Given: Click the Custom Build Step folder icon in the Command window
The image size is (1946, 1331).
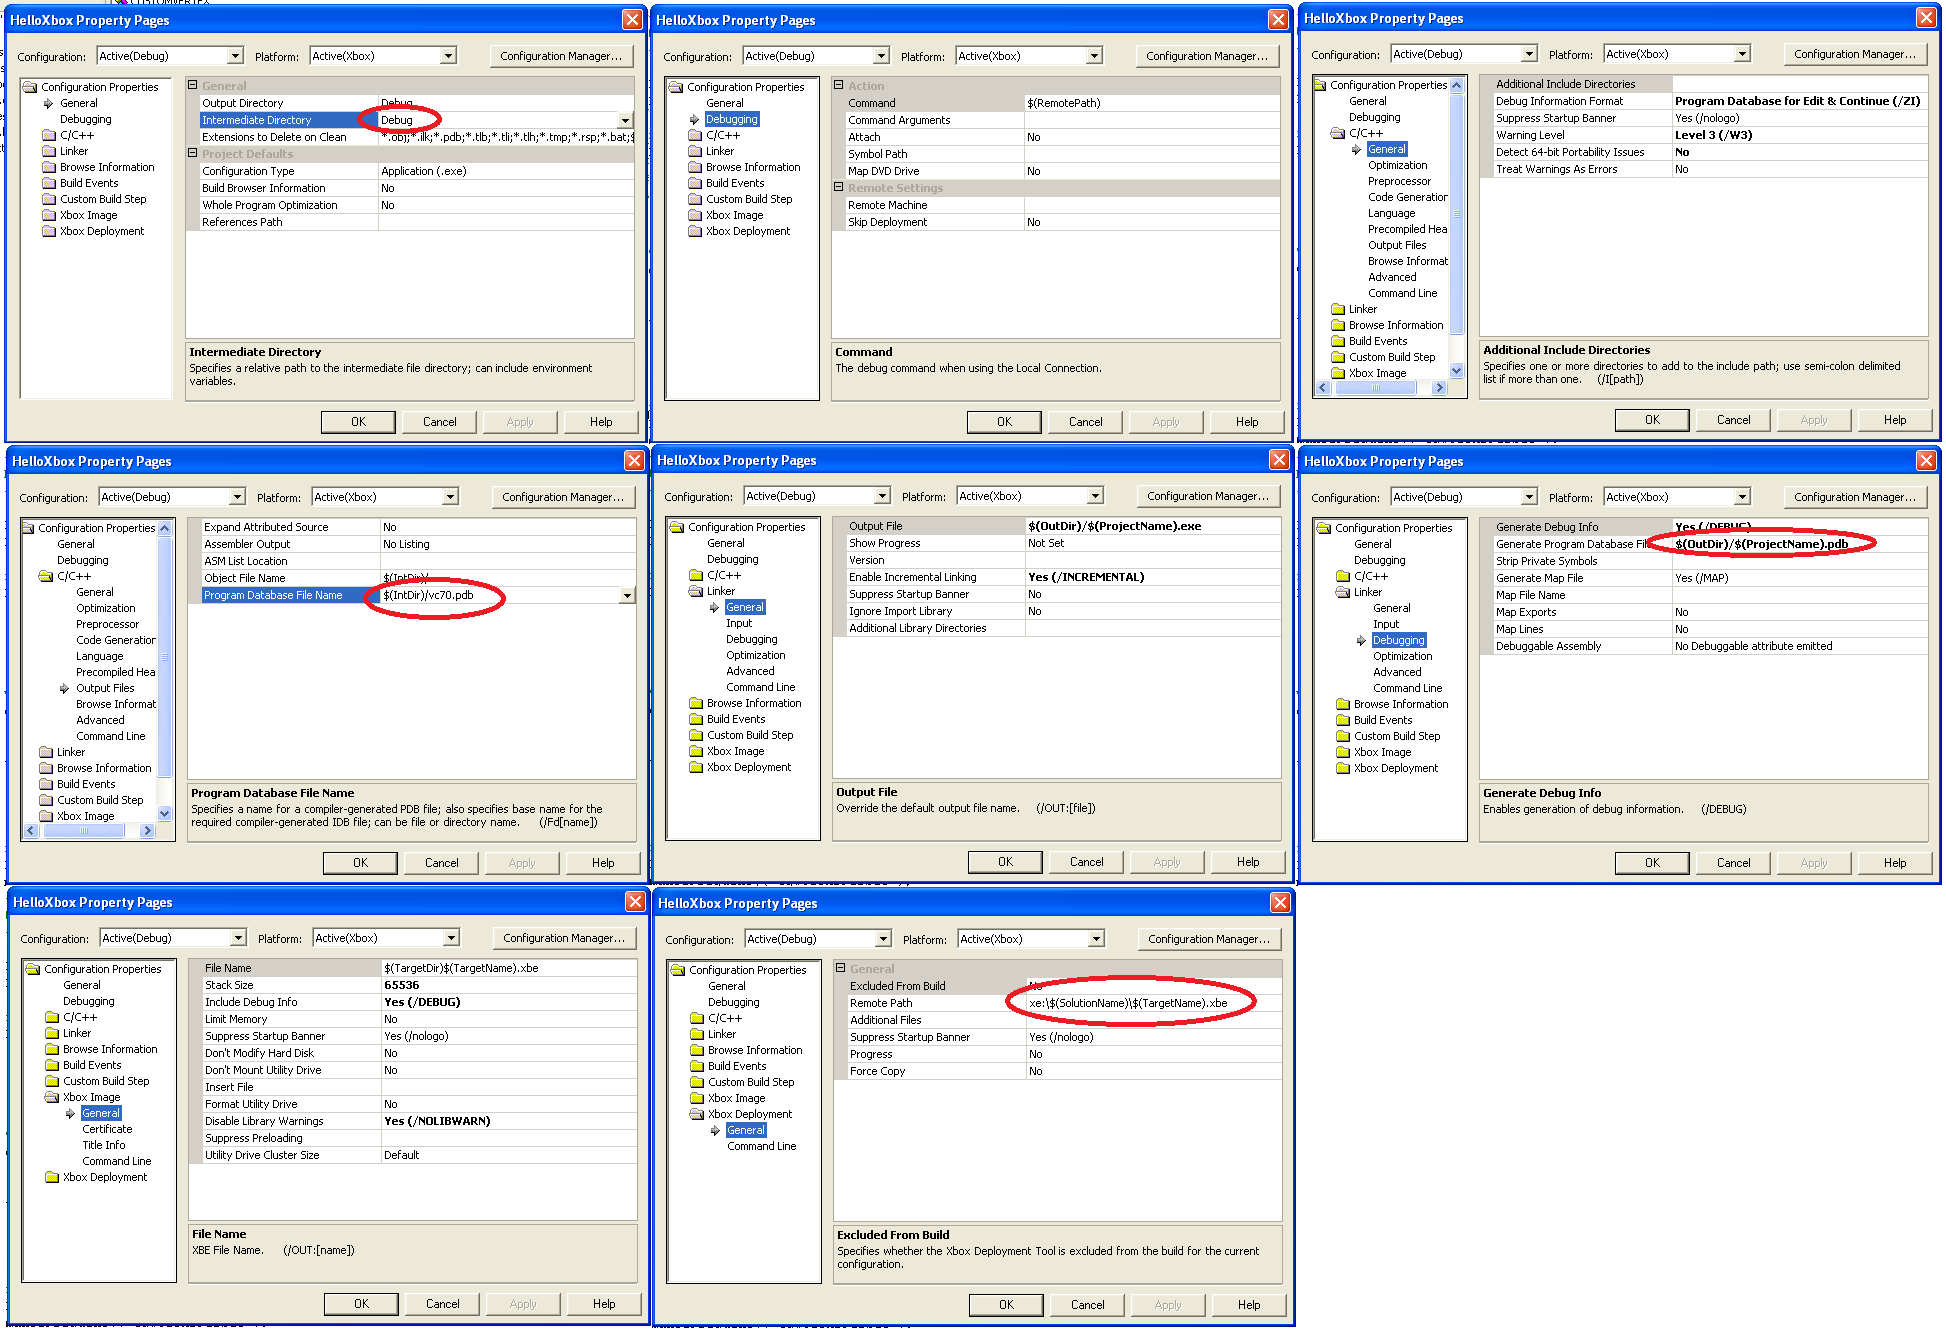Looking at the screenshot, I should pos(695,199).
